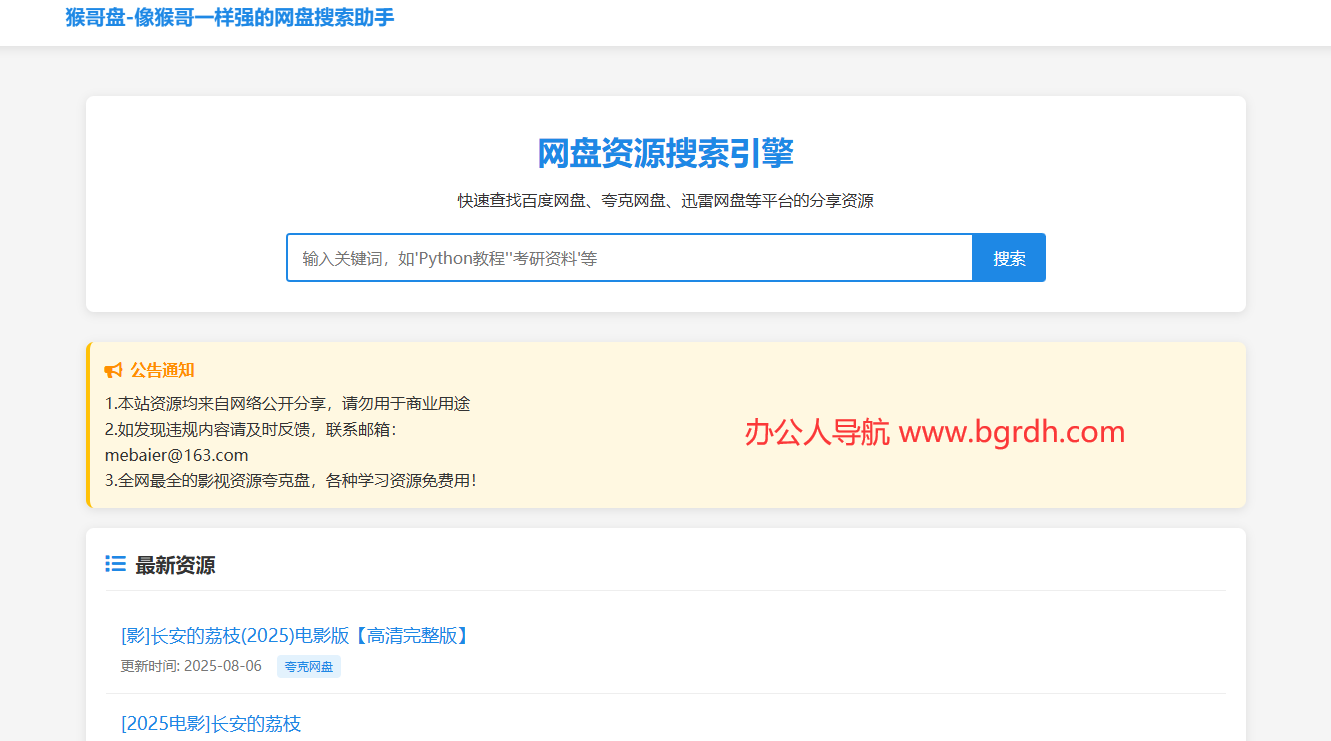Image resolution: width=1331 pixels, height=741 pixels.
Task: Click the orange 公告通知 title text
Action: tap(162, 371)
